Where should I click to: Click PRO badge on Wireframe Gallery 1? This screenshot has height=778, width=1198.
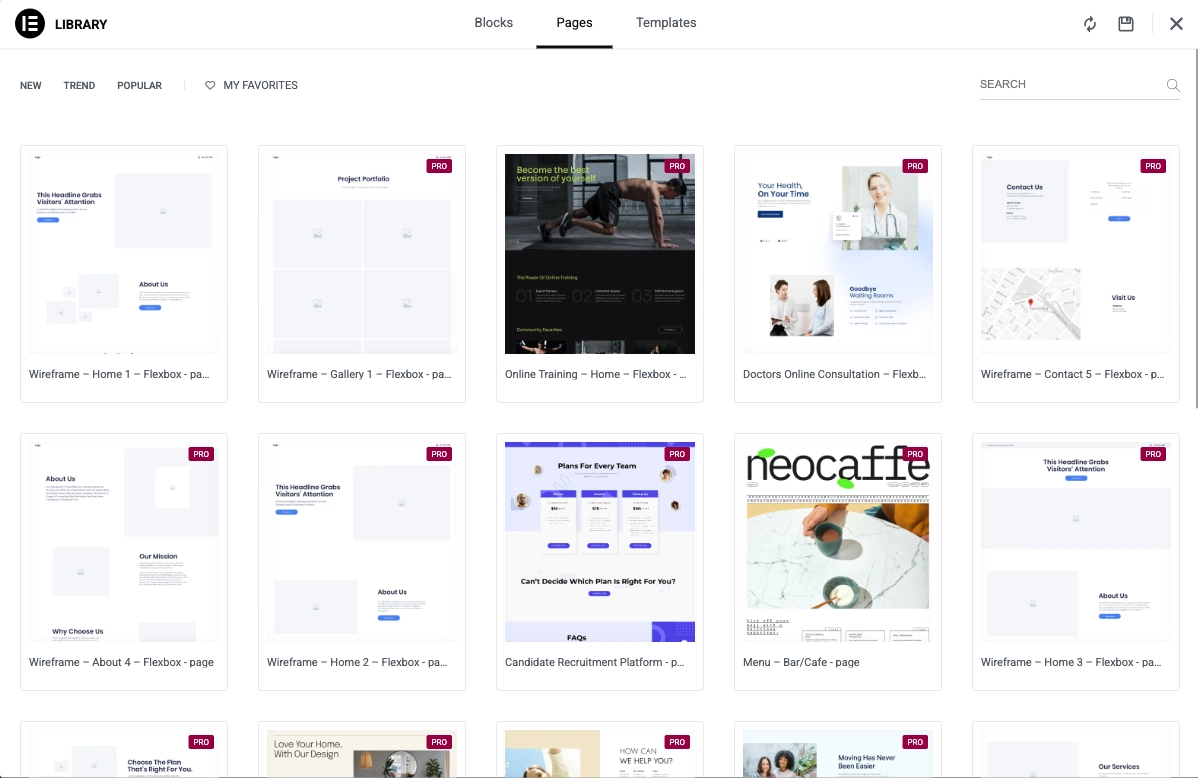[439, 166]
